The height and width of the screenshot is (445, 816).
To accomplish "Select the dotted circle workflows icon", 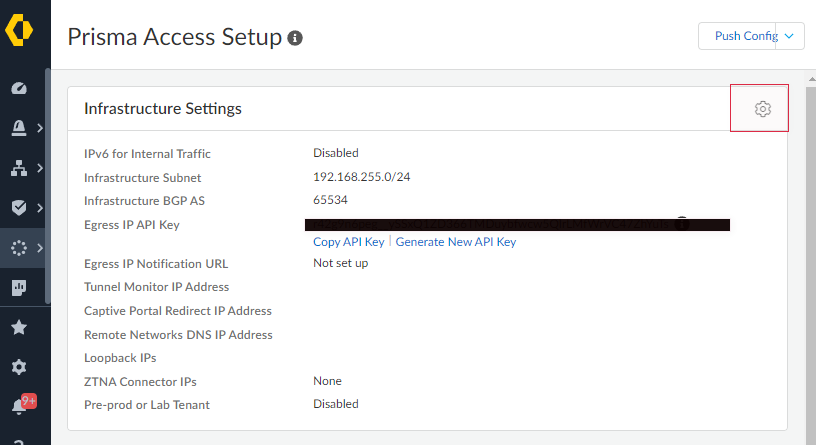I will coord(18,248).
